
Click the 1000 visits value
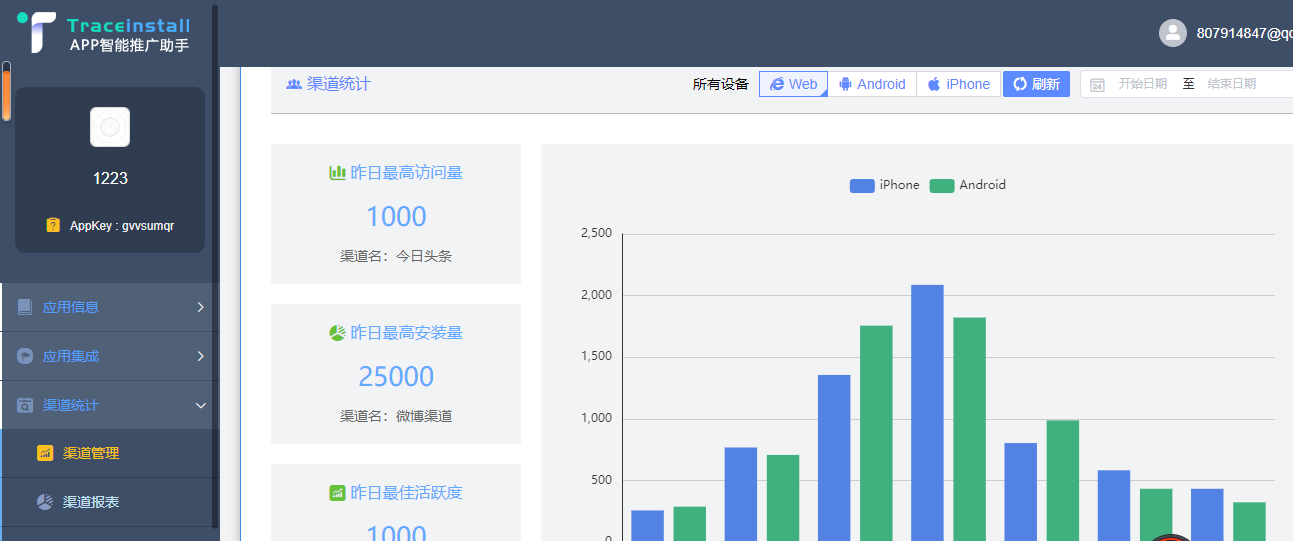click(x=396, y=216)
